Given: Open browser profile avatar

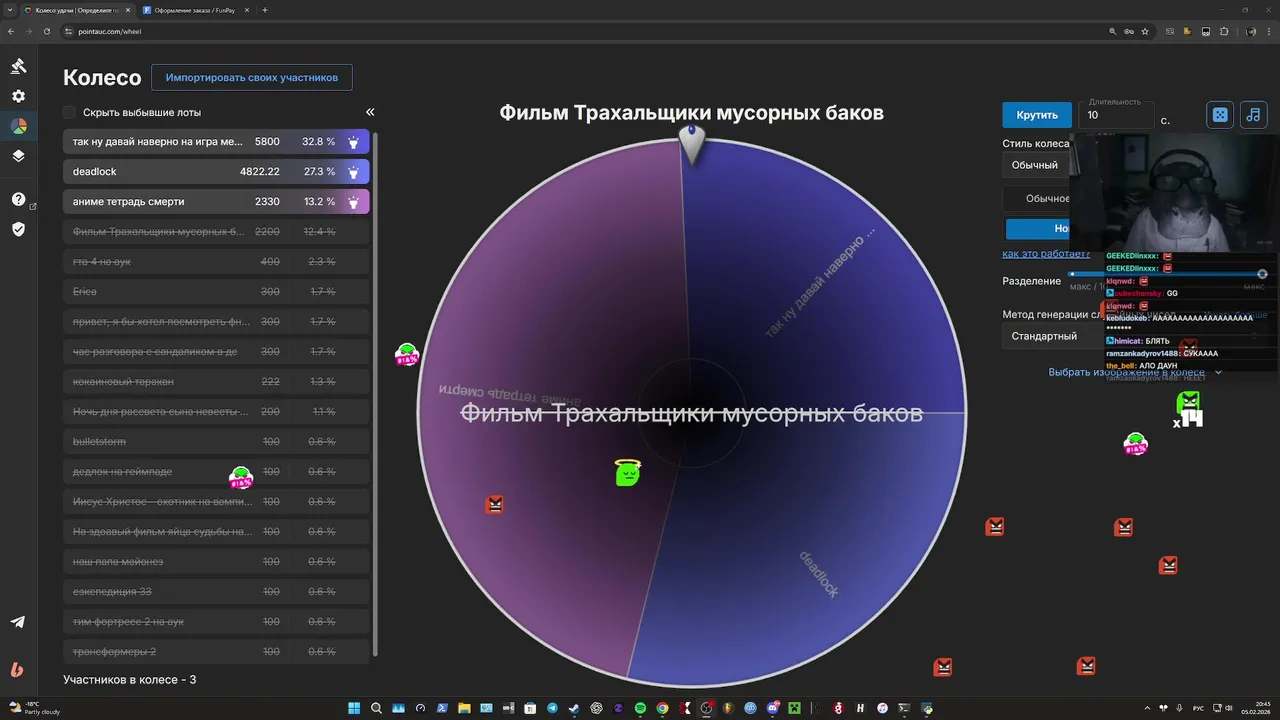Looking at the screenshot, I should pyautogui.click(x=1251, y=31).
